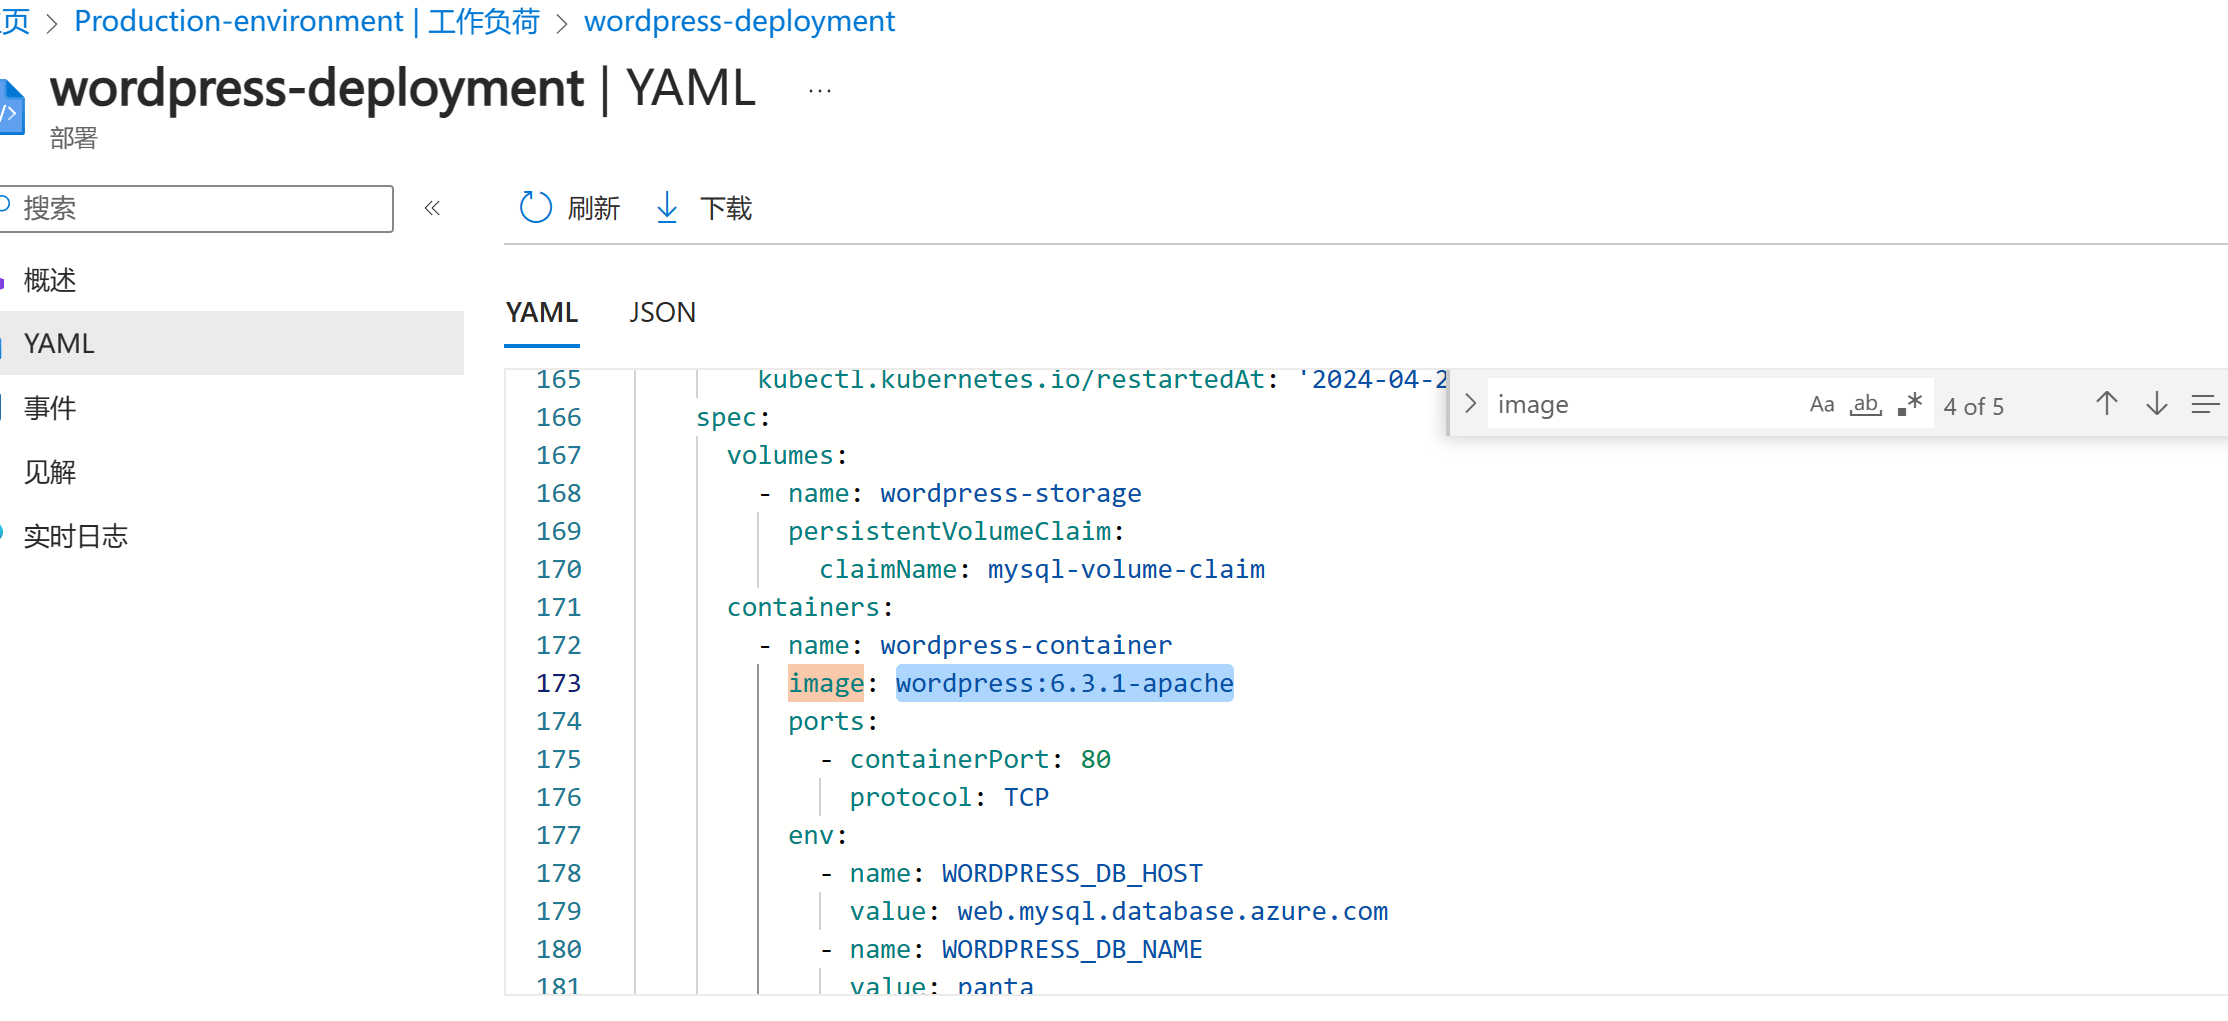Click 'wordpress-storage' value

(x=1011, y=493)
